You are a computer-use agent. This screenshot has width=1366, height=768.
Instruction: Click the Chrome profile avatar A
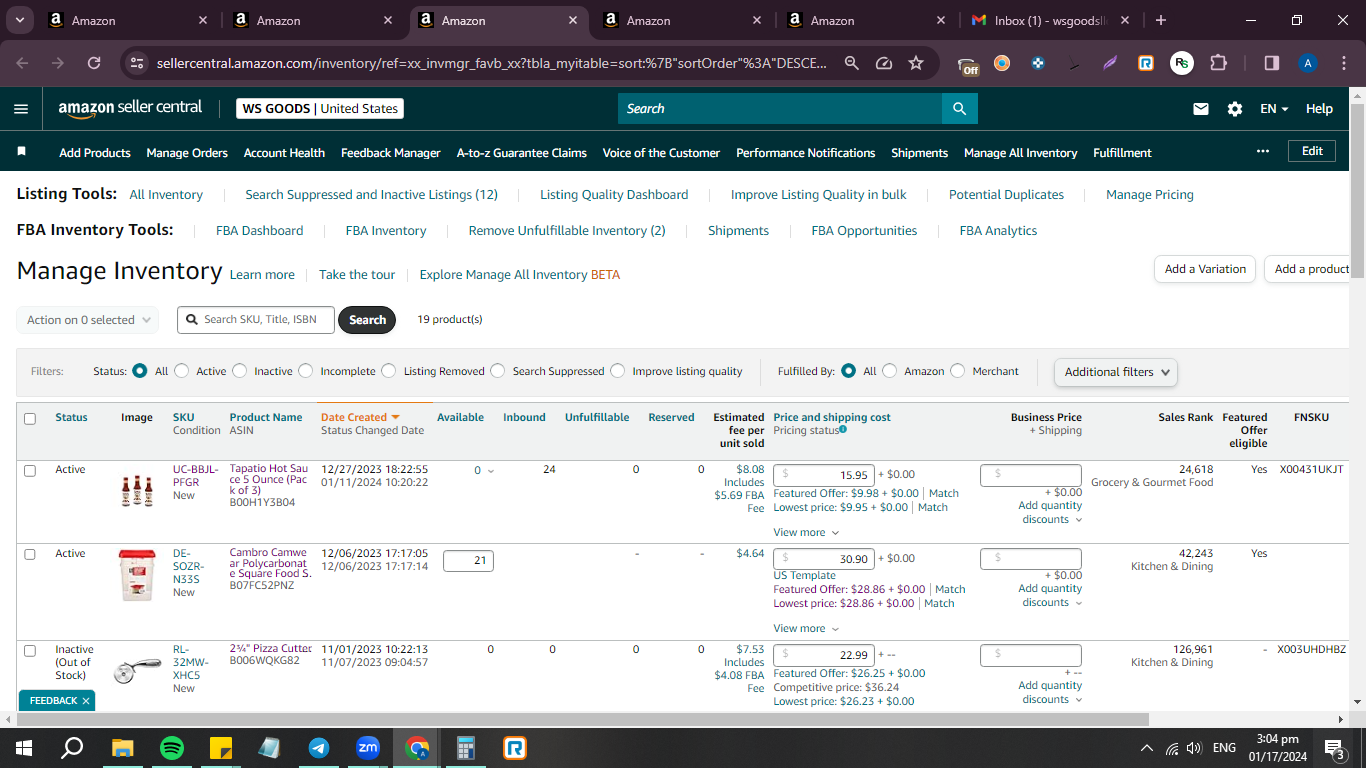tap(1308, 63)
